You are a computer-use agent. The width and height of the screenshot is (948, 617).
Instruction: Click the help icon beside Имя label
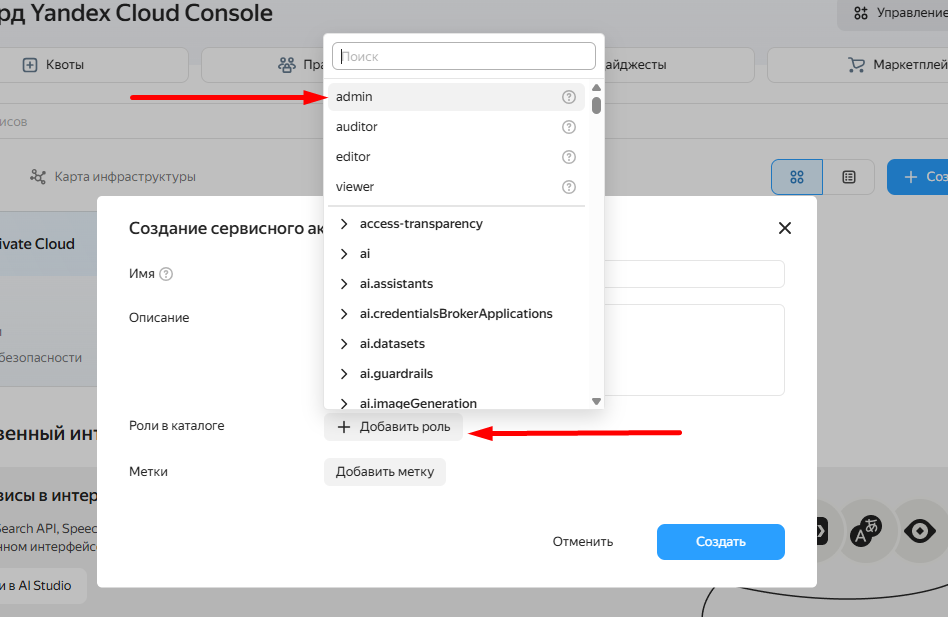[166, 274]
